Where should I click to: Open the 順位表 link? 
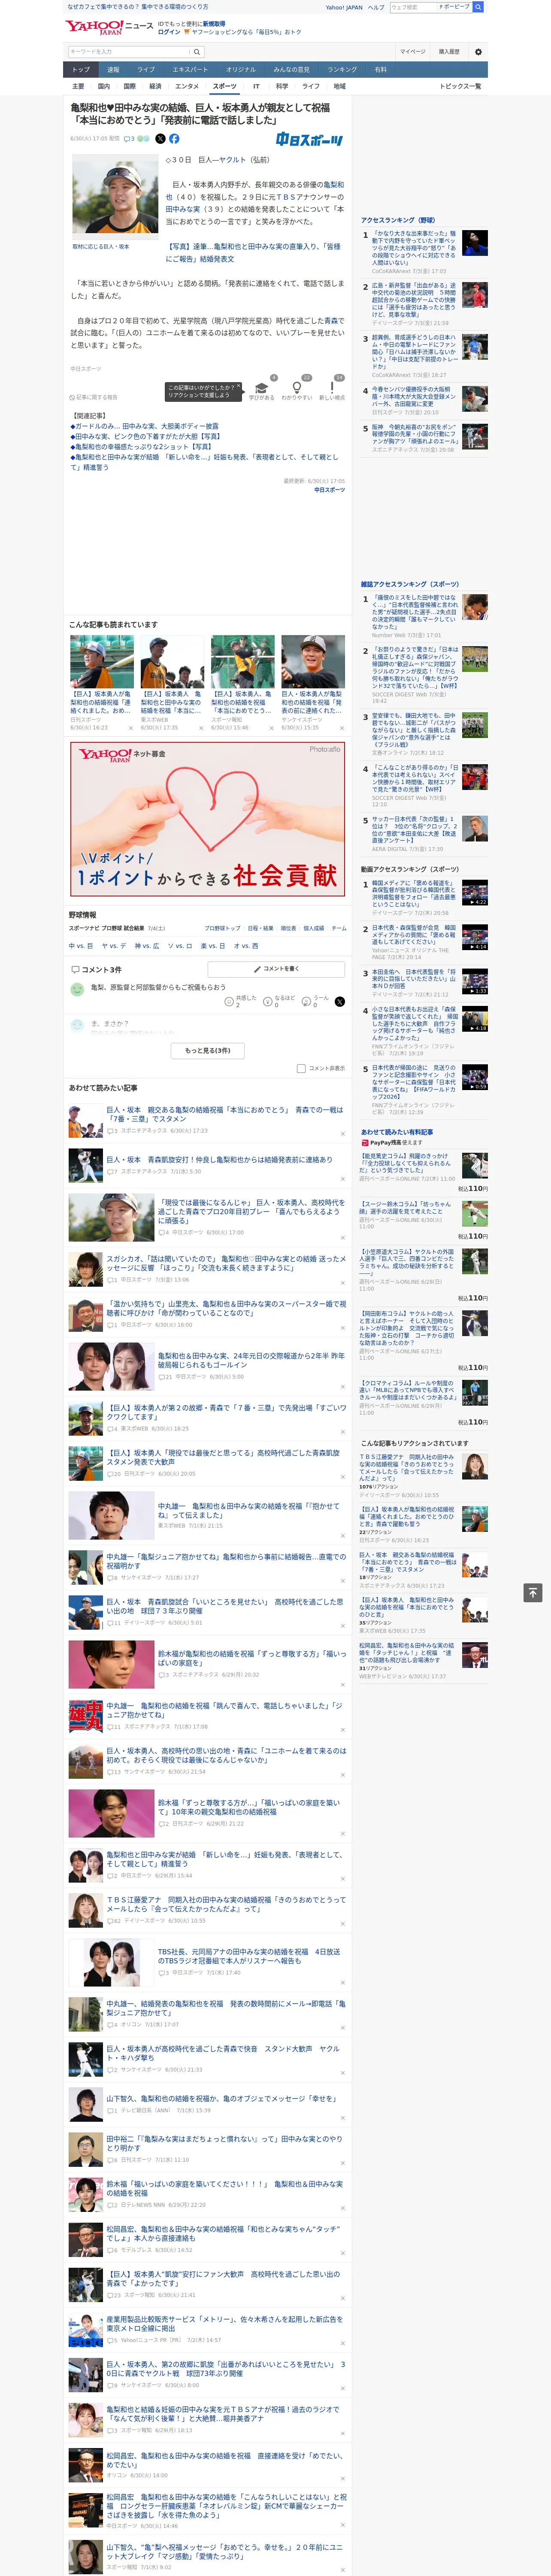(288, 928)
